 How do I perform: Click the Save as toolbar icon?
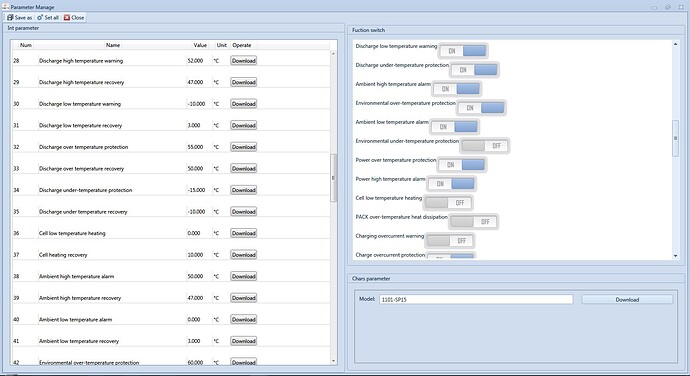click(x=10, y=18)
